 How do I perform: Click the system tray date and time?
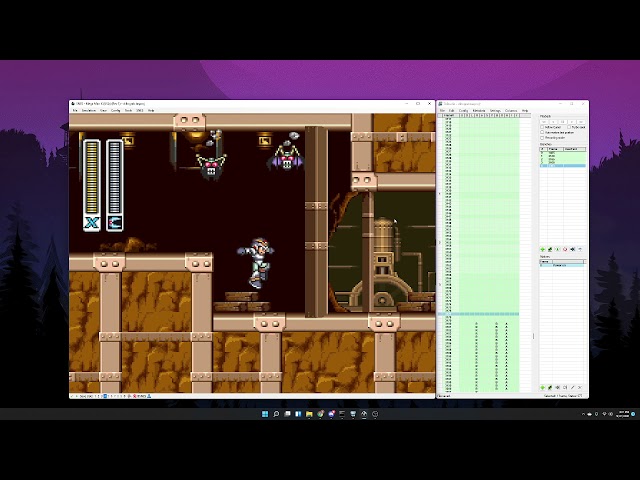tap(623, 414)
